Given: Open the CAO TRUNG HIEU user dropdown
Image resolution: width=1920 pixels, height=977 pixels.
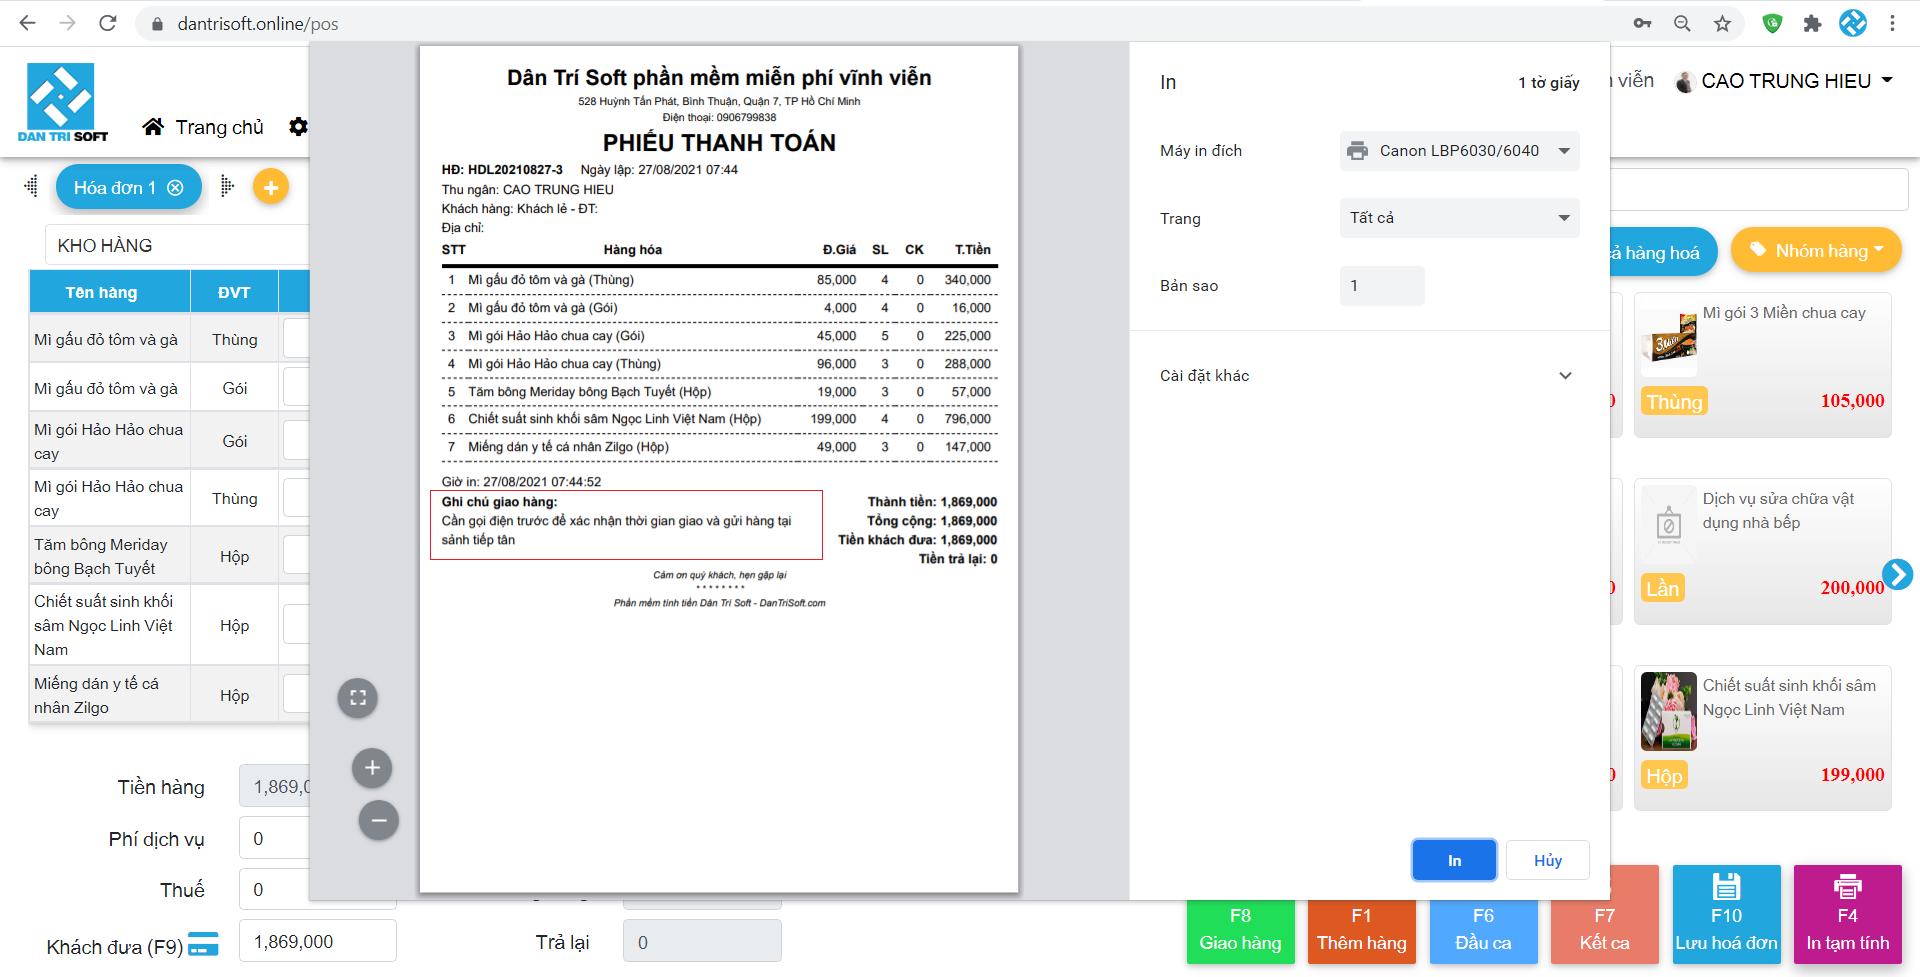Looking at the screenshot, I should click(1797, 81).
